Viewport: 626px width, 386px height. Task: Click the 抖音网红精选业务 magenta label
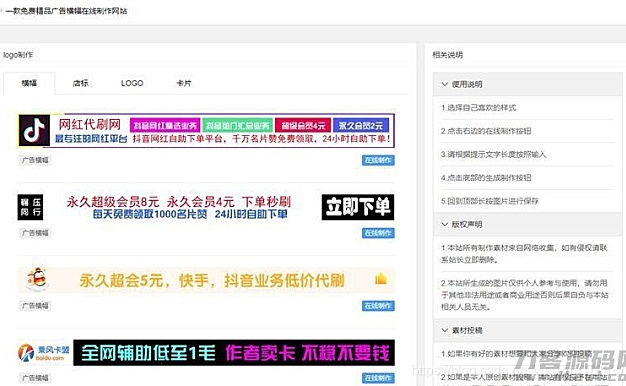pyautogui.click(x=165, y=126)
